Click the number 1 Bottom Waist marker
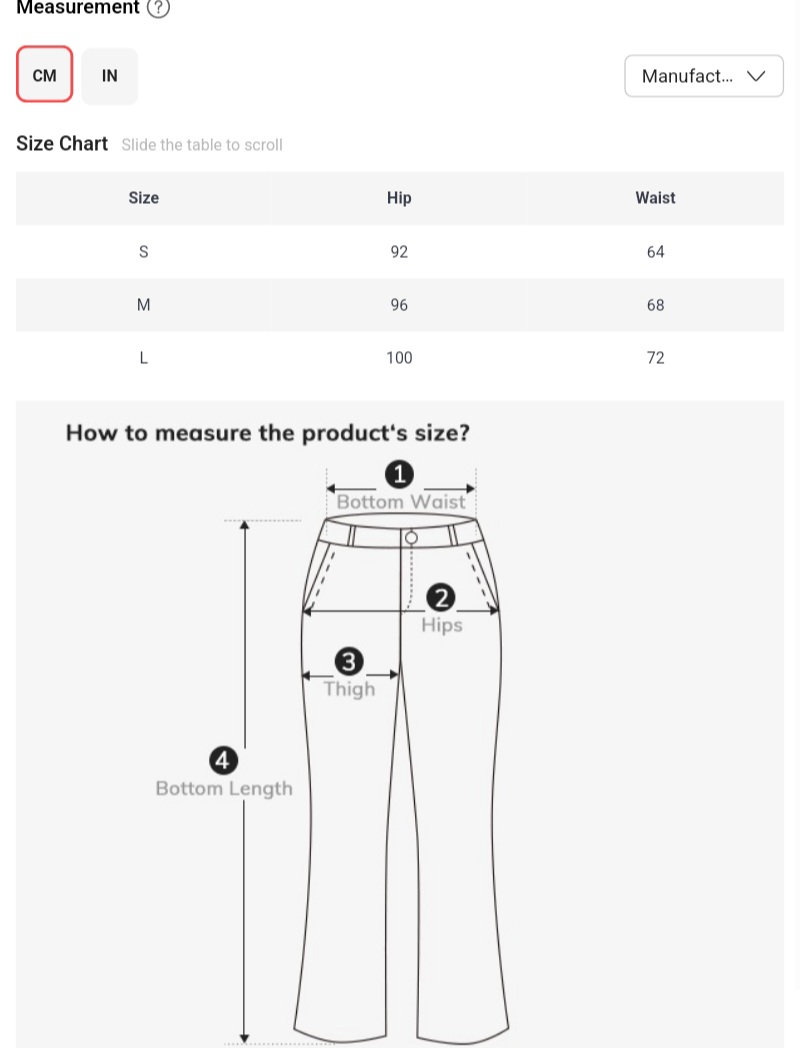The image size is (800, 1048). (x=400, y=474)
